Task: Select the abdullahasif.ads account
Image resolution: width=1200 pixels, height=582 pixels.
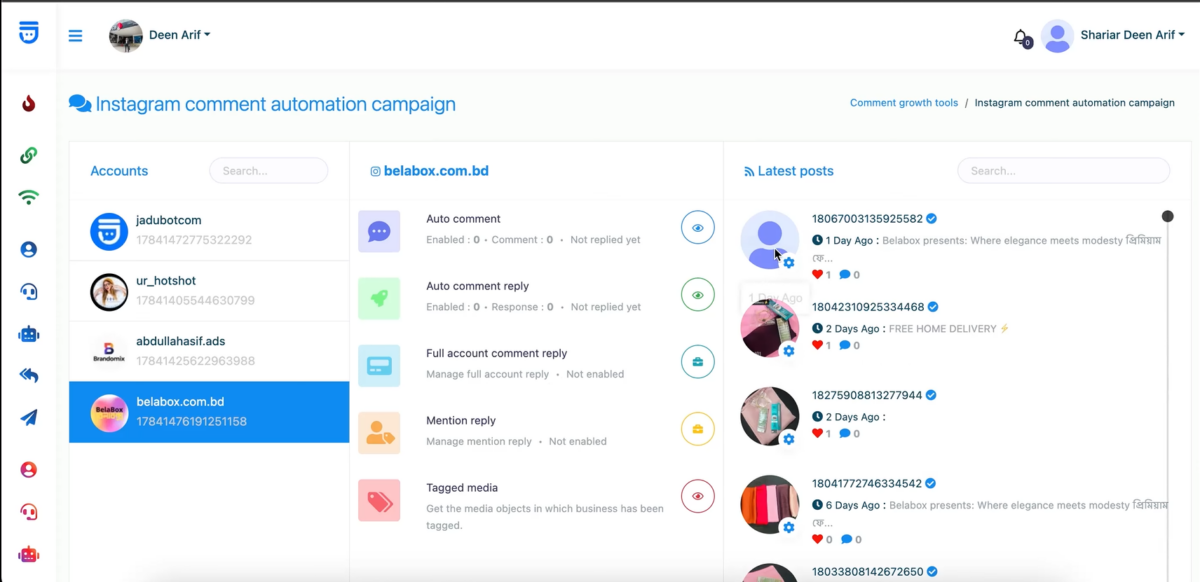Action: [209, 351]
